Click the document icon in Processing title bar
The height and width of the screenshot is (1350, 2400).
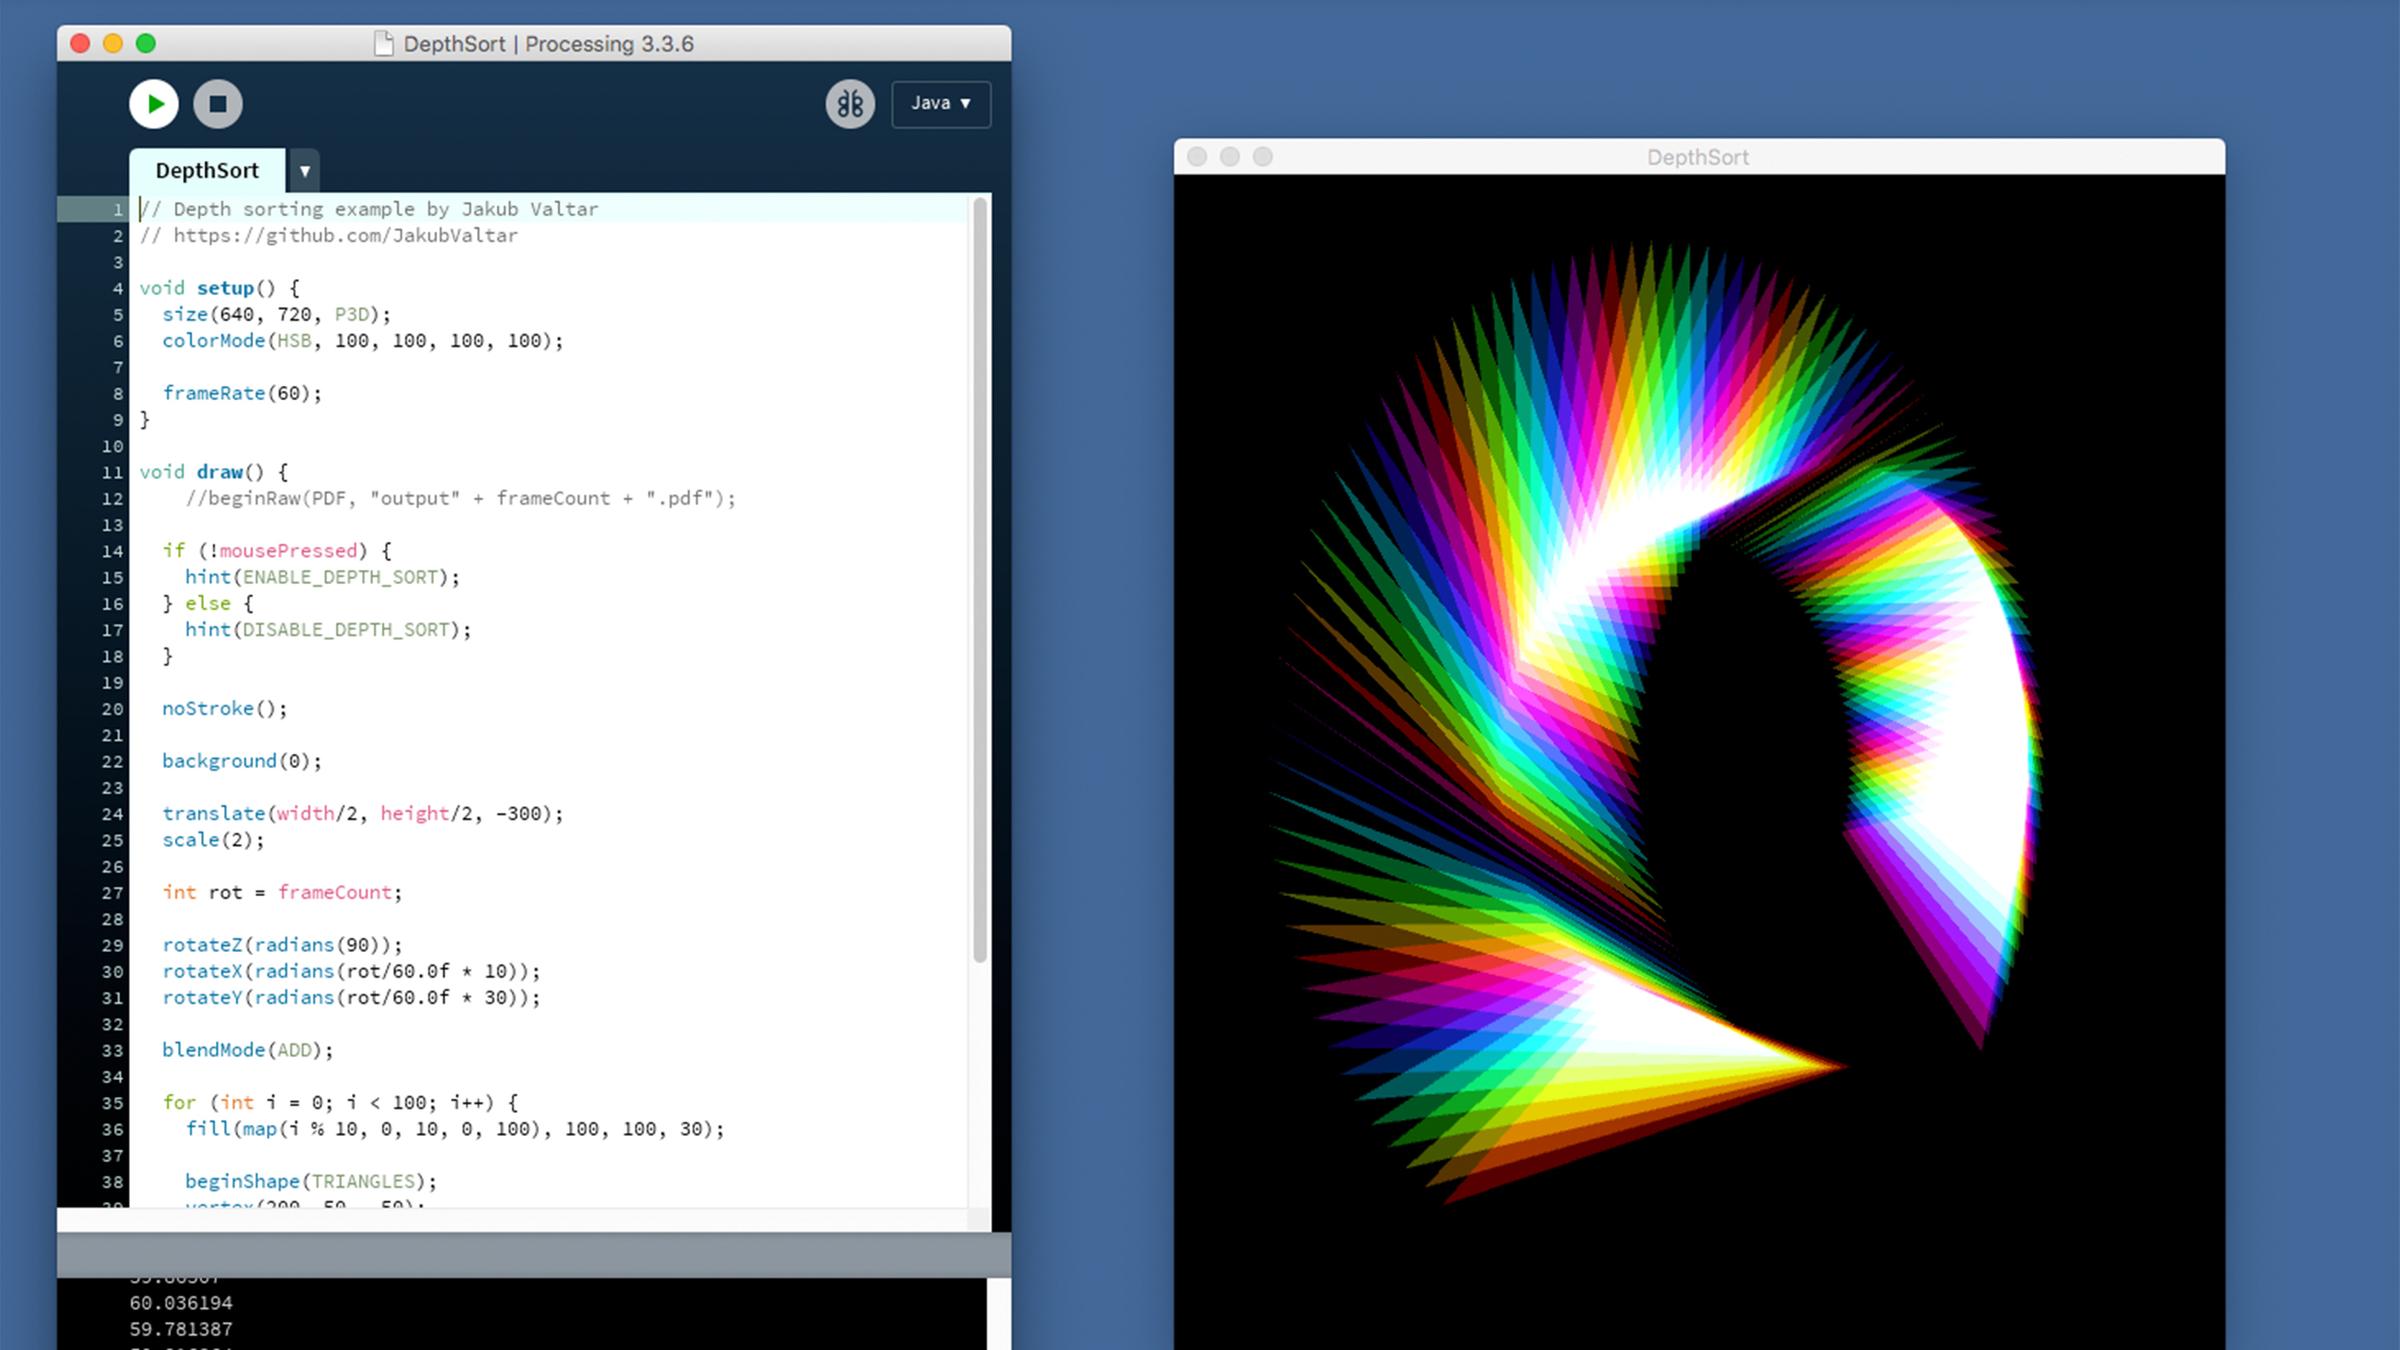click(x=383, y=44)
